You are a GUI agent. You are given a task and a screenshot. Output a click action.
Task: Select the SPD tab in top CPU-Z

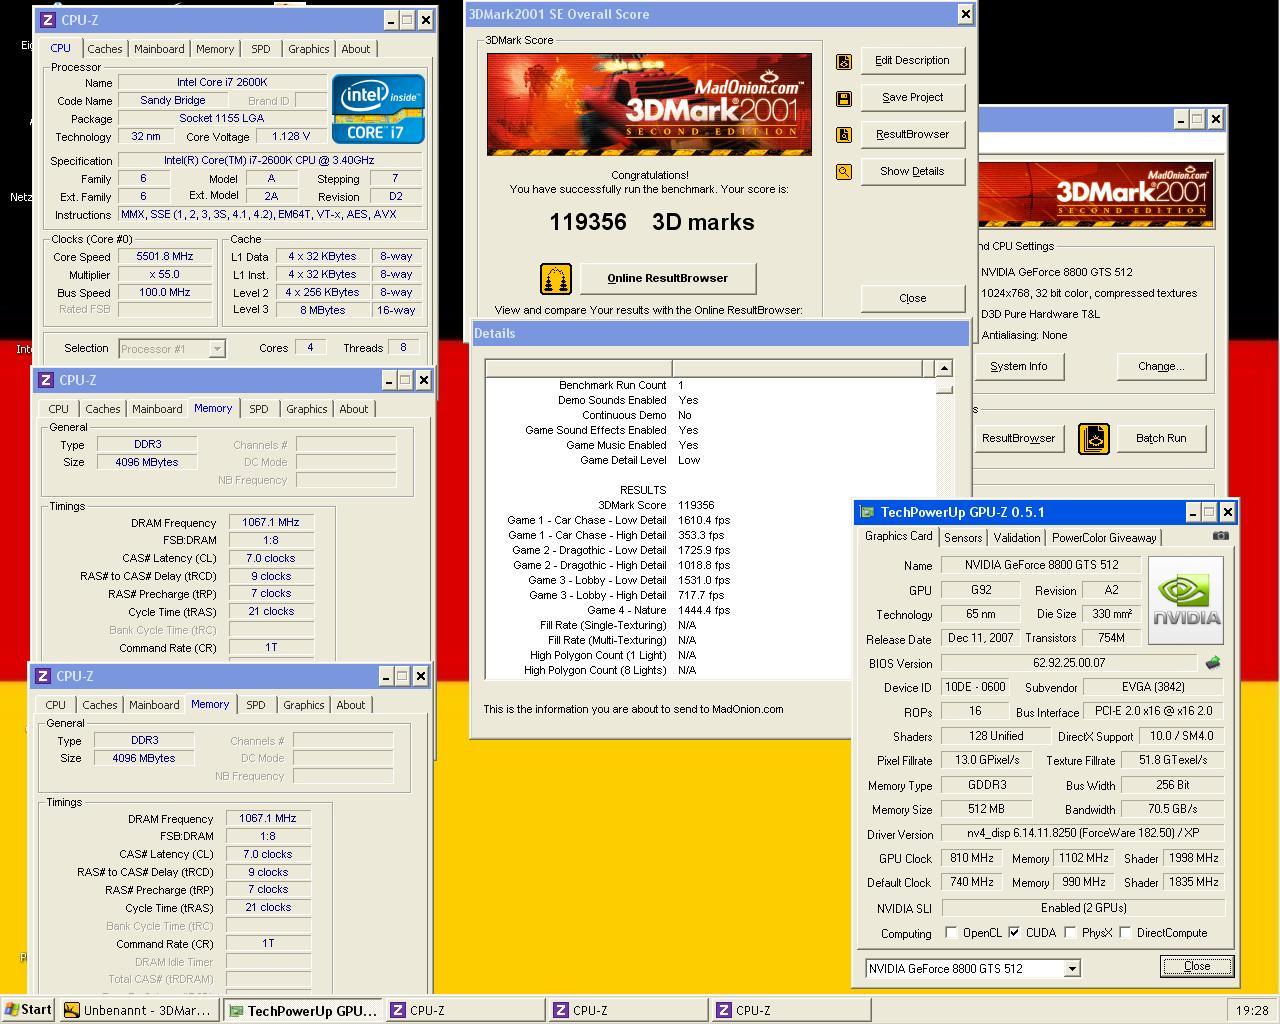pos(261,49)
